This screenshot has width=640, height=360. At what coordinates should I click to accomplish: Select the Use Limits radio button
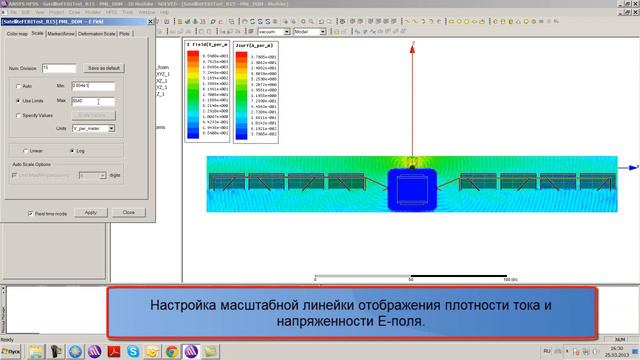pos(18,101)
